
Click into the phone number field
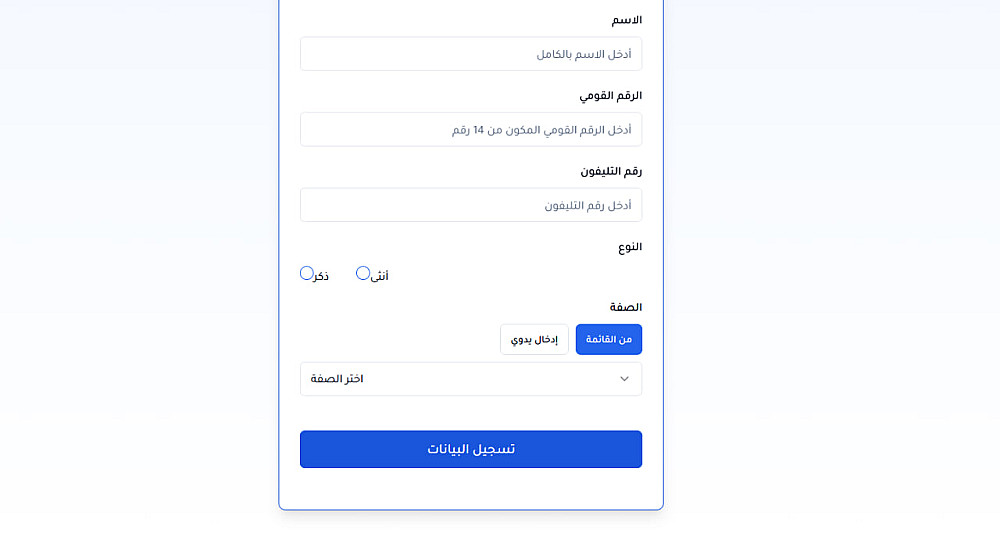pyautogui.click(x=470, y=205)
